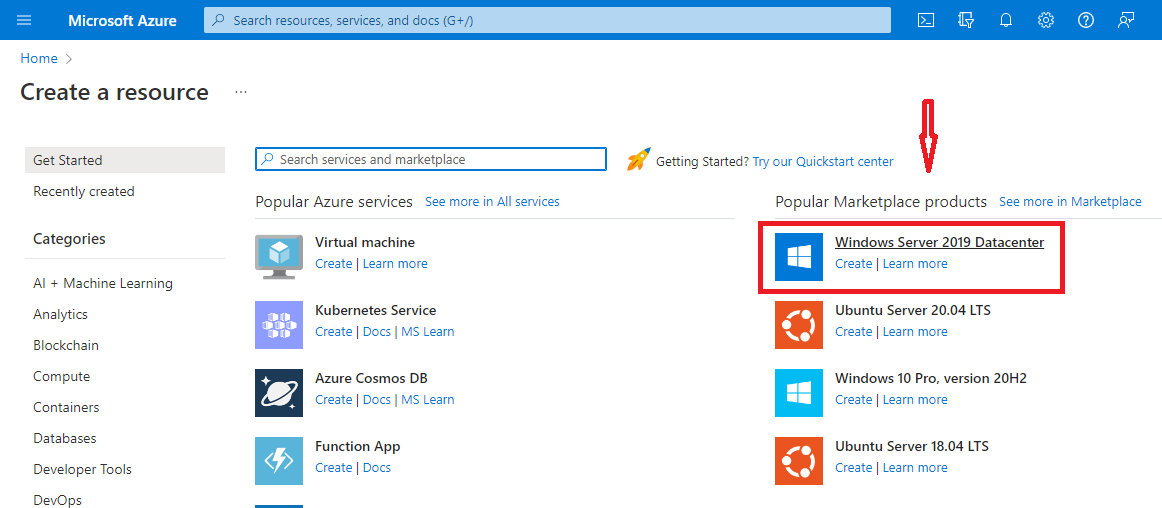1162x508 pixels.
Task: Click Create under Ubuntu Server 20.04 LTS
Action: (x=854, y=332)
